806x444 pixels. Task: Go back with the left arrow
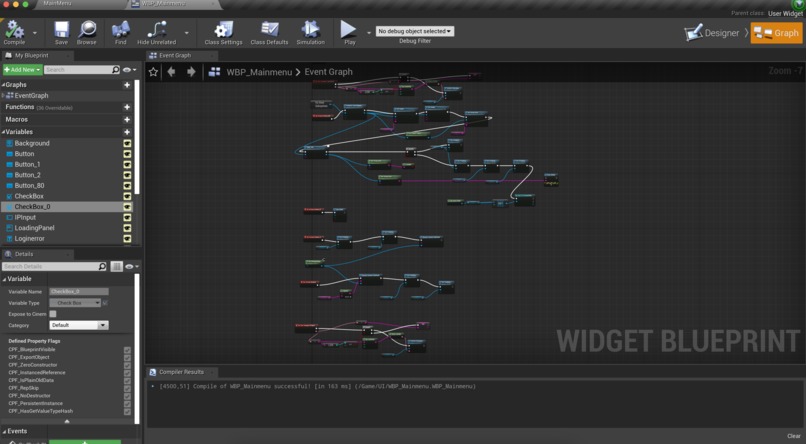click(171, 72)
